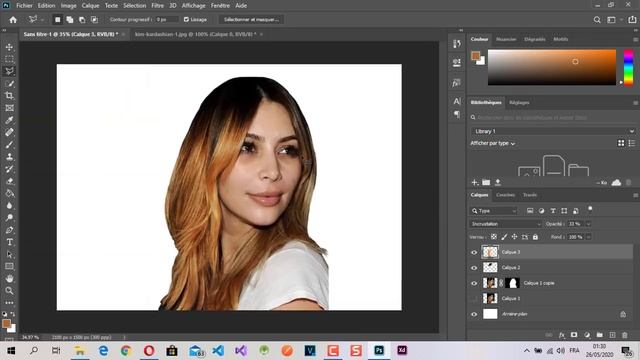Select the Pen tool
640x360 pixels.
click(9, 230)
